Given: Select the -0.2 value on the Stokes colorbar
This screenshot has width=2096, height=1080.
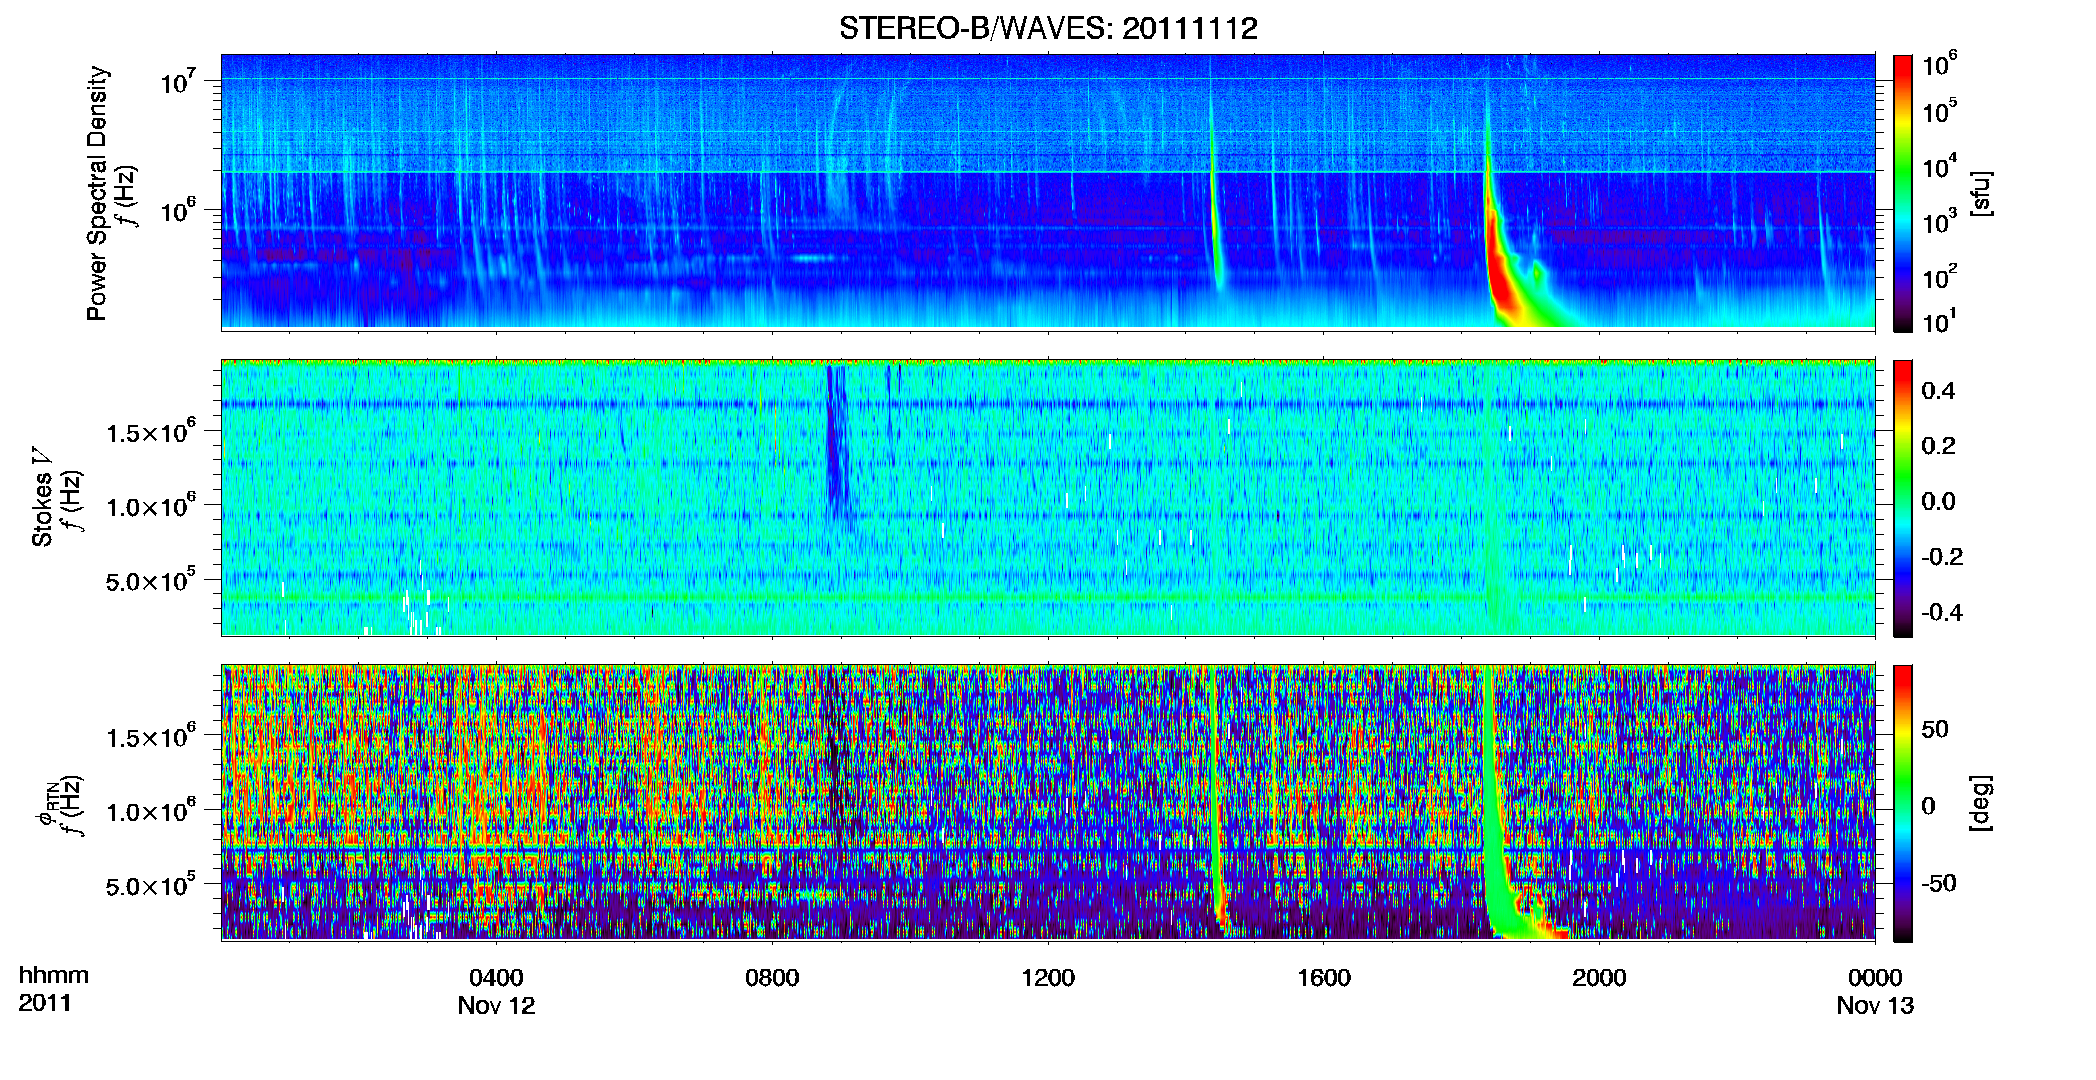Looking at the screenshot, I should tap(1942, 557).
